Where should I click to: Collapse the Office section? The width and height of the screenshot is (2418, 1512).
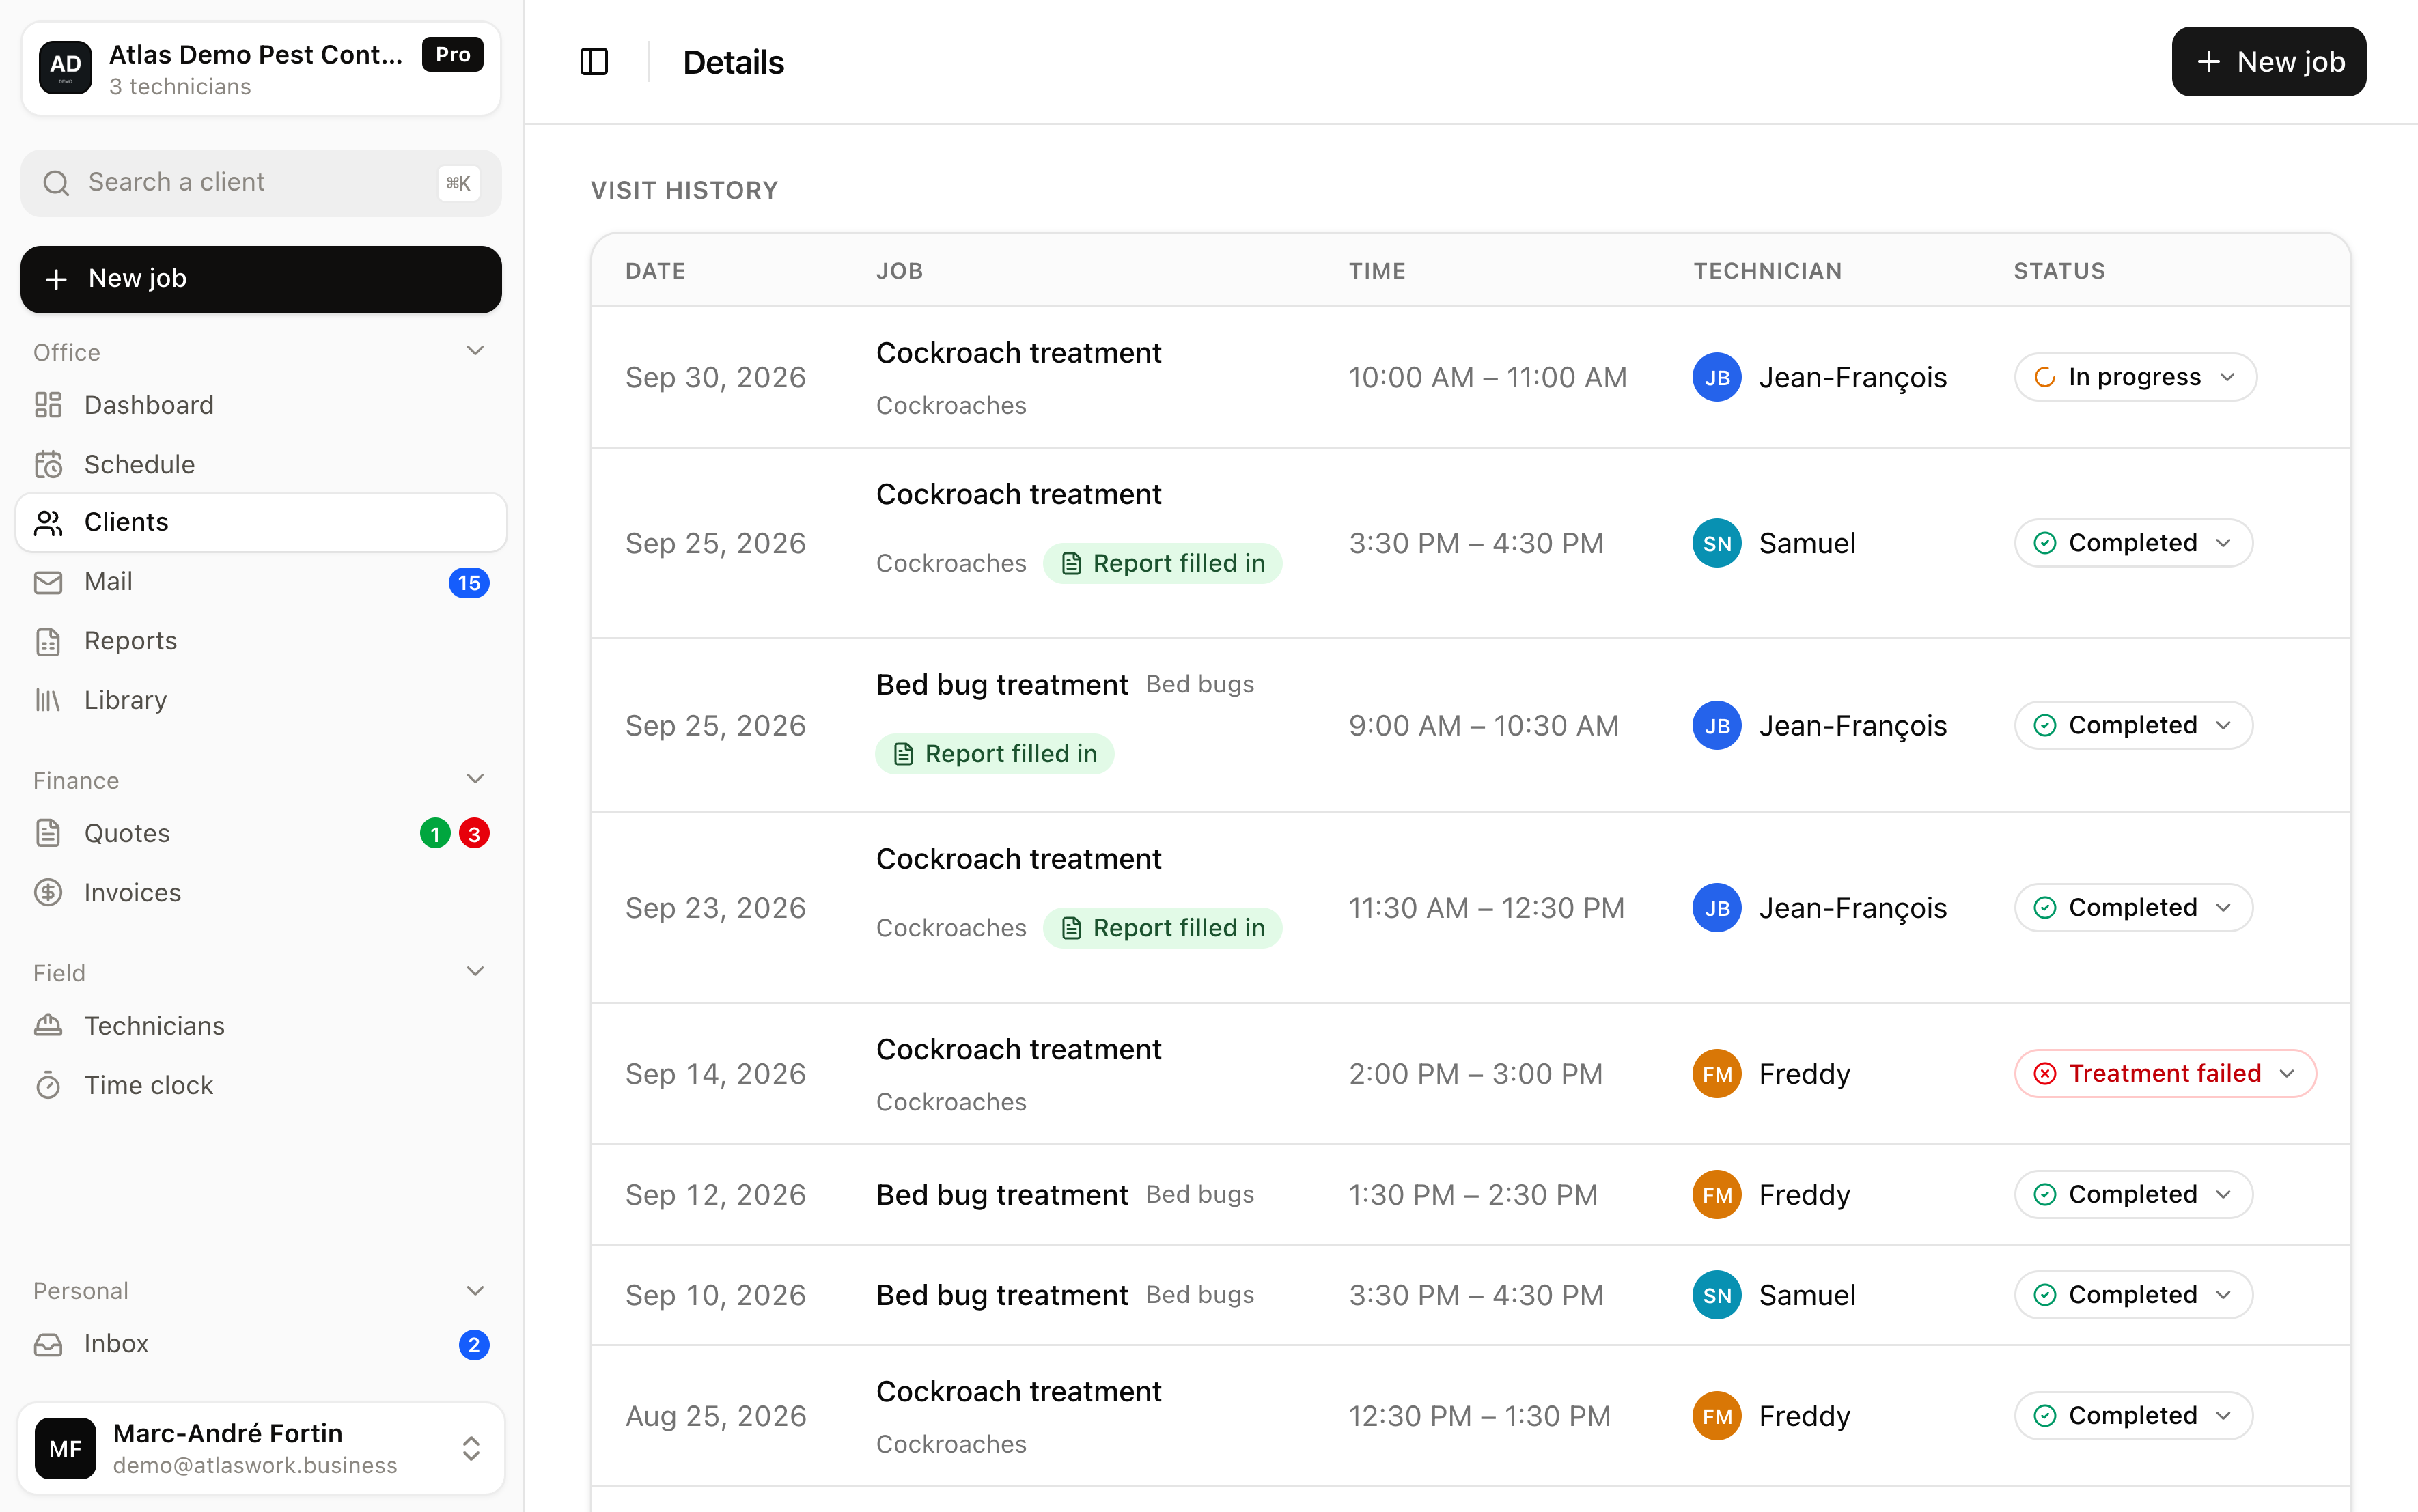pyautogui.click(x=475, y=351)
